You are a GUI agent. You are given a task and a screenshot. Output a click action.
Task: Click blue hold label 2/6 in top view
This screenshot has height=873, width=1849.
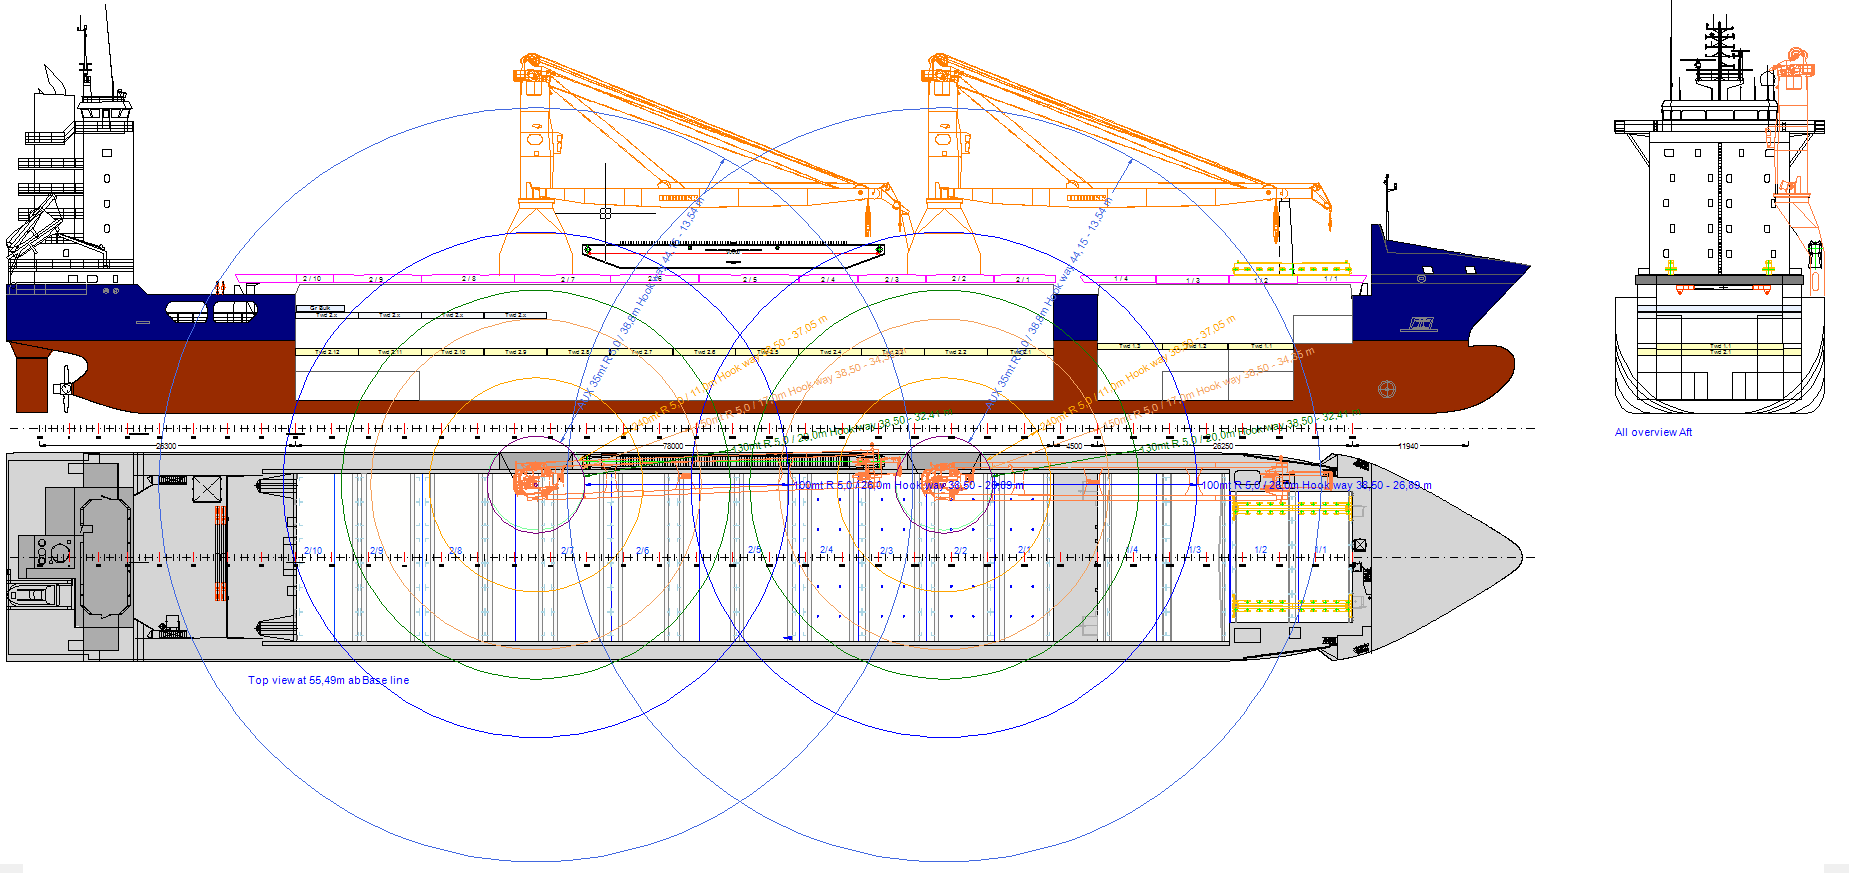[x=642, y=551]
